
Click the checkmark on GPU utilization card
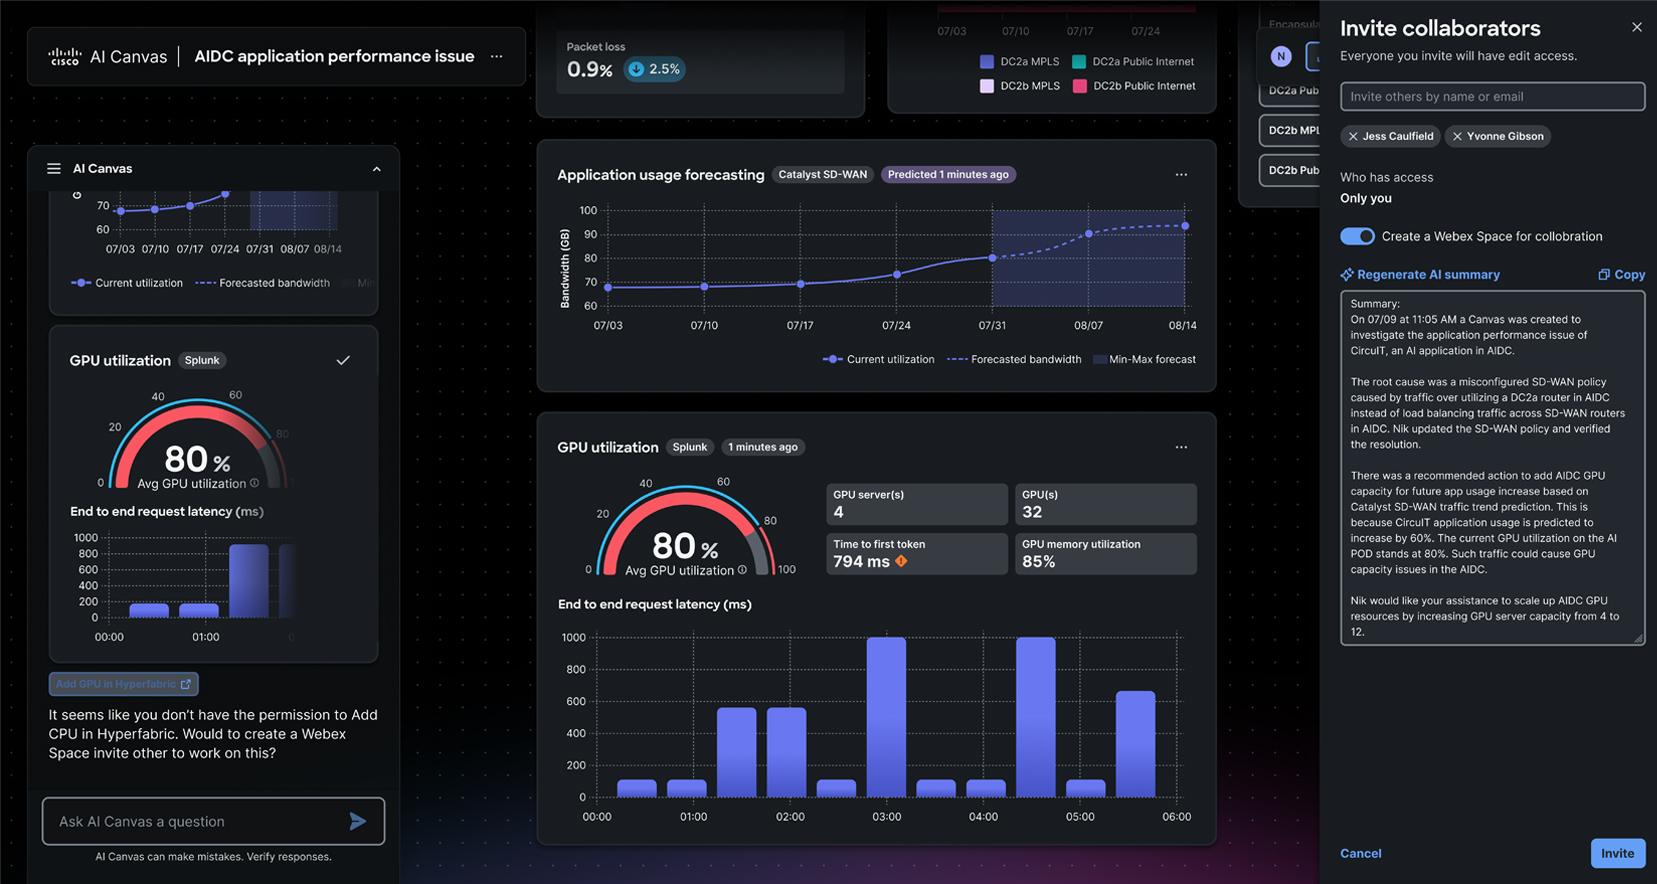click(x=343, y=360)
